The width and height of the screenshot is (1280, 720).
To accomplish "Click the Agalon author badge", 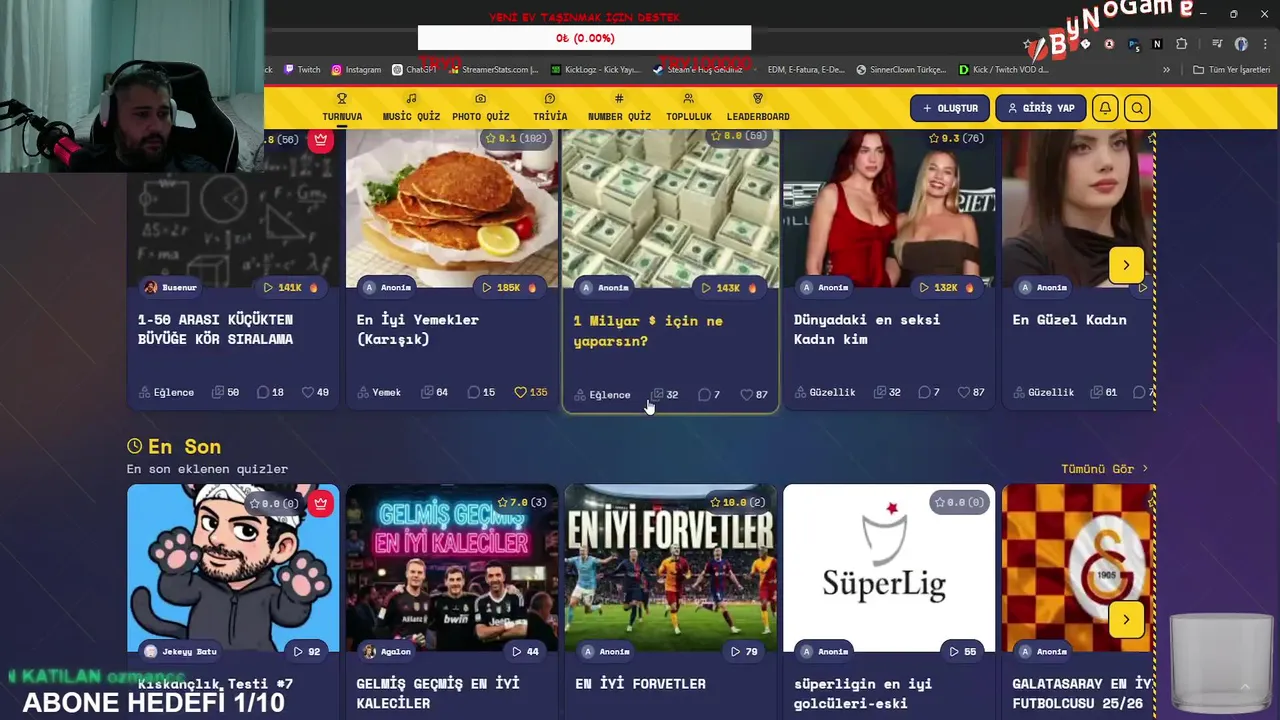I will coord(388,651).
